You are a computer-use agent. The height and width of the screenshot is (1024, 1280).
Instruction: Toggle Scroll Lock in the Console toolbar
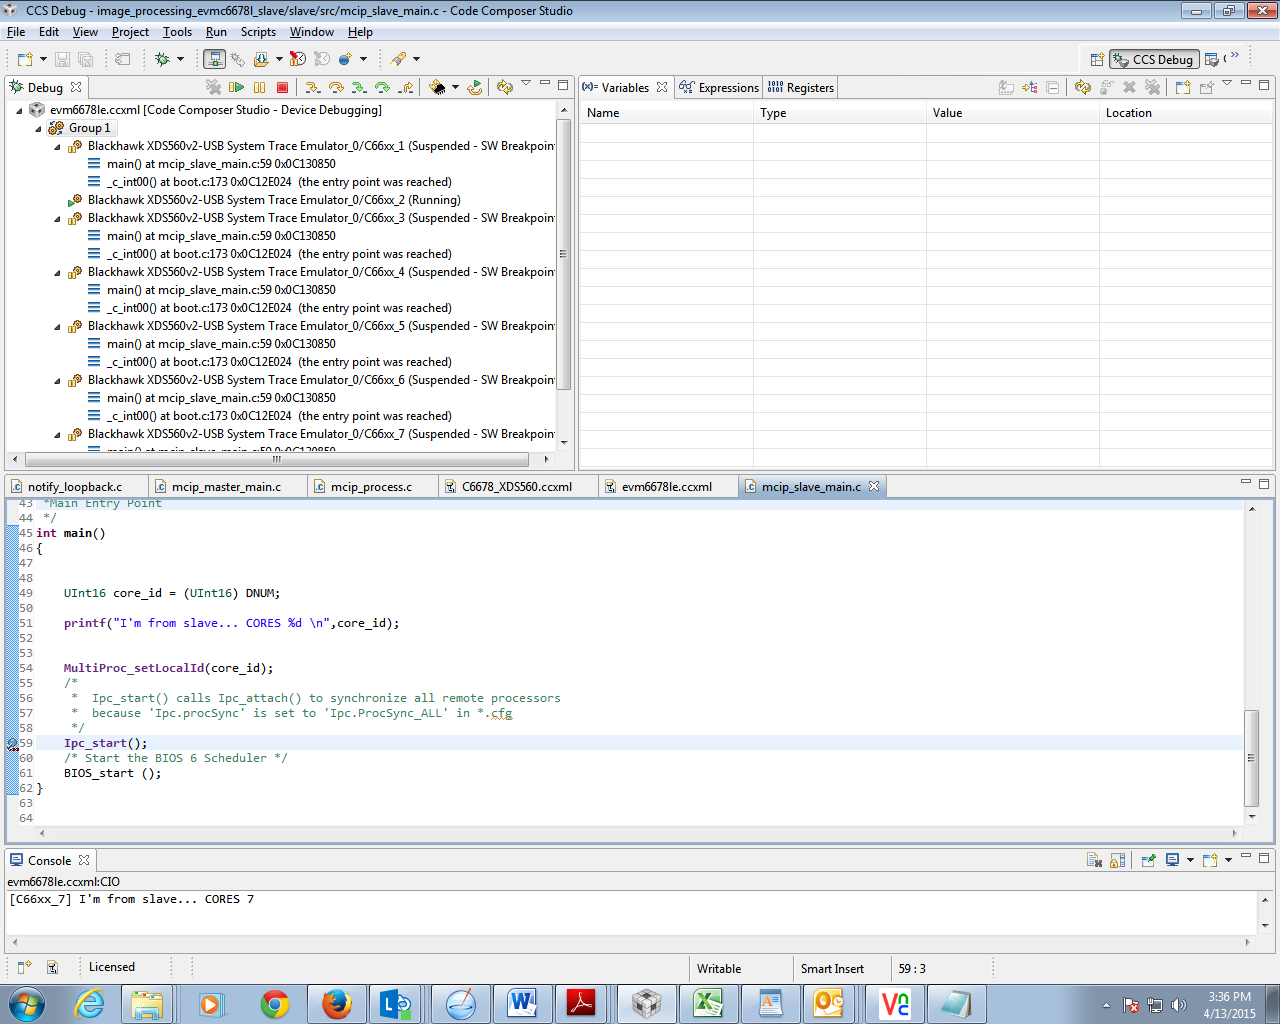[1117, 860]
